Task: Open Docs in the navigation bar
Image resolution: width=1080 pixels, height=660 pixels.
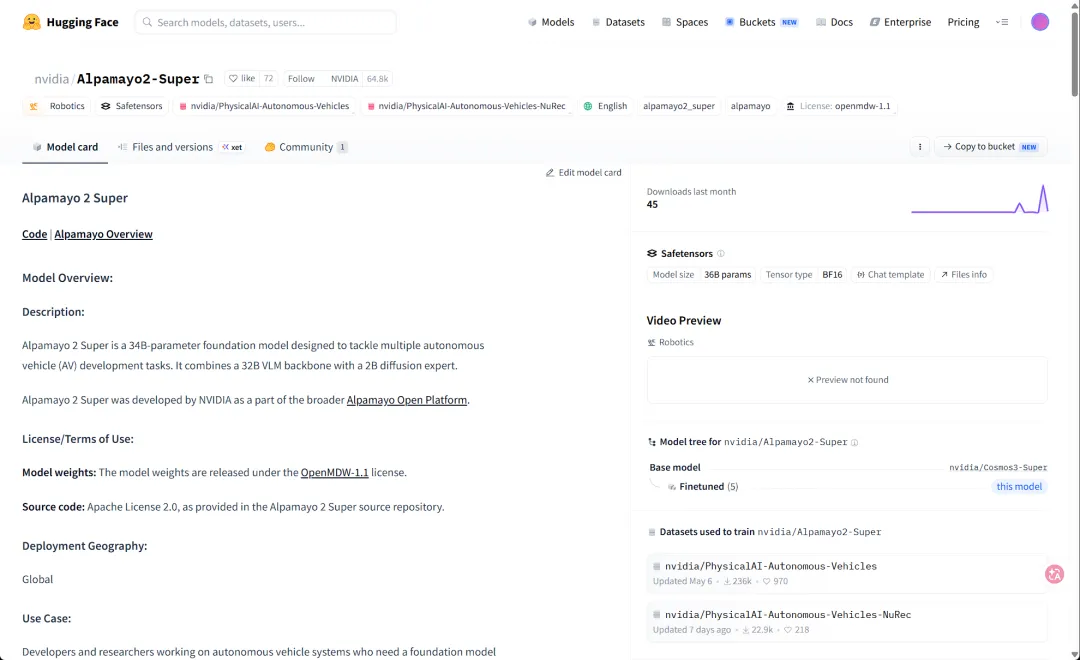Action: tap(834, 22)
